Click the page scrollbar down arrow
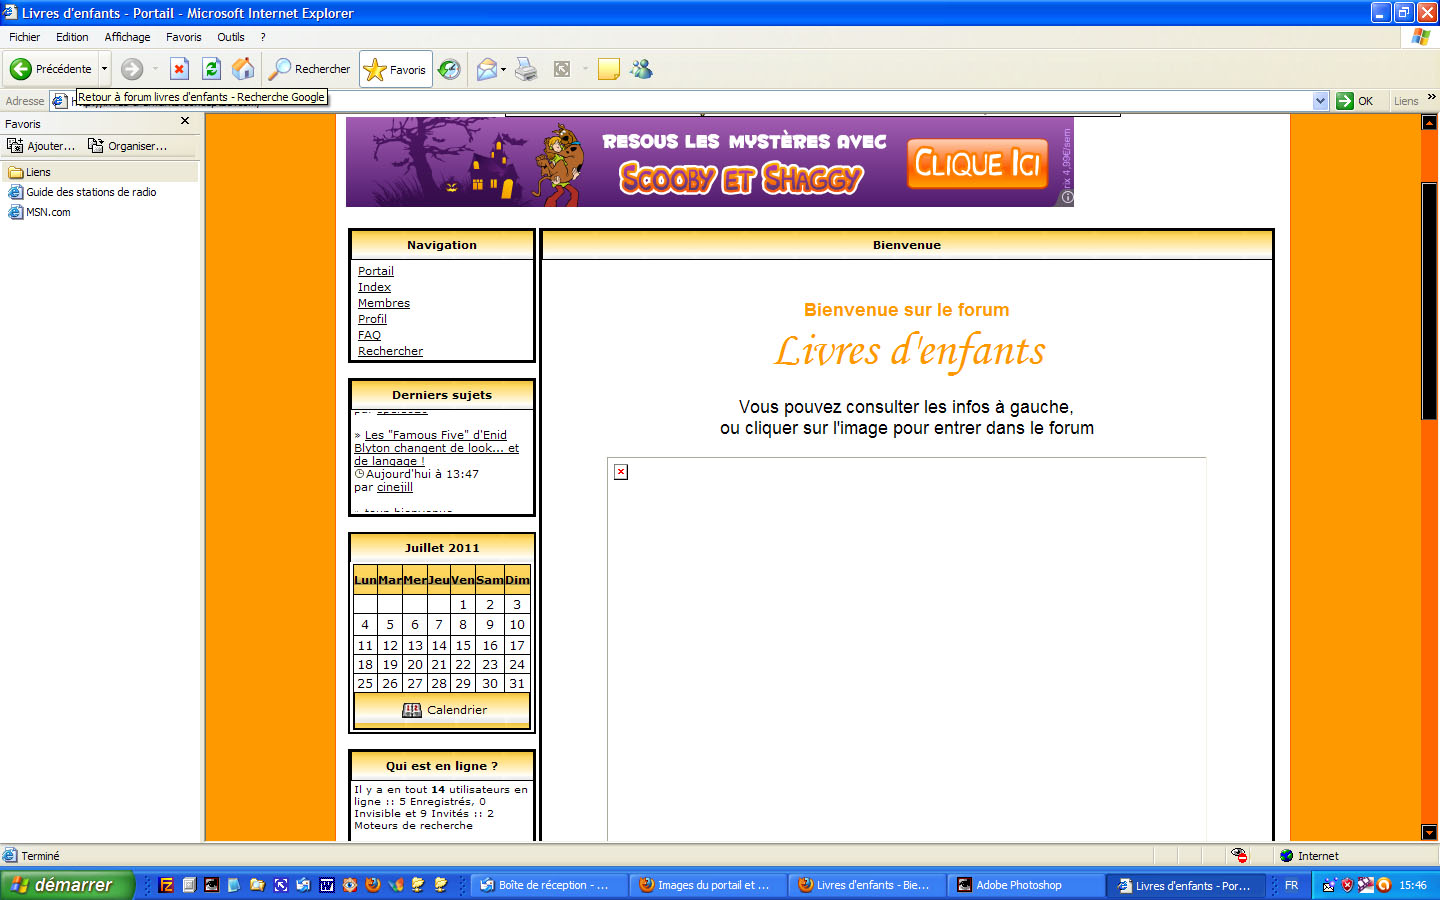Viewport: 1440px width, 900px height. tap(1429, 832)
